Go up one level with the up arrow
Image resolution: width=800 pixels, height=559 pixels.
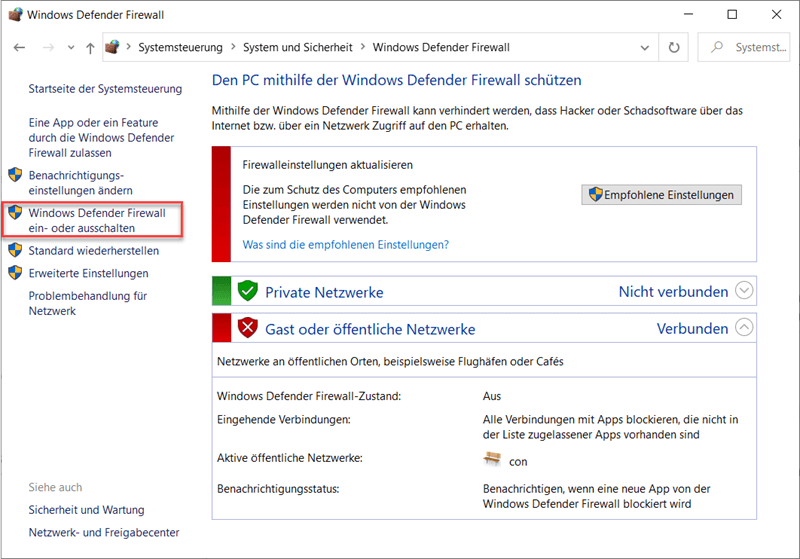pos(90,48)
